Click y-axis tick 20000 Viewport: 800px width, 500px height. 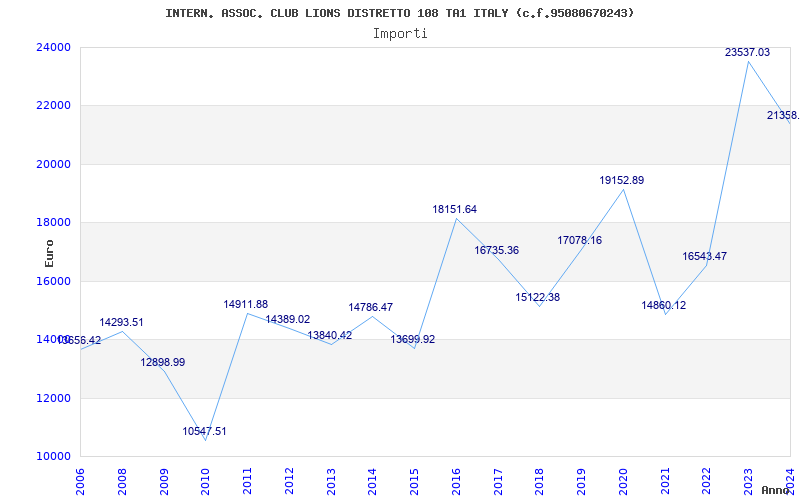click(53, 164)
